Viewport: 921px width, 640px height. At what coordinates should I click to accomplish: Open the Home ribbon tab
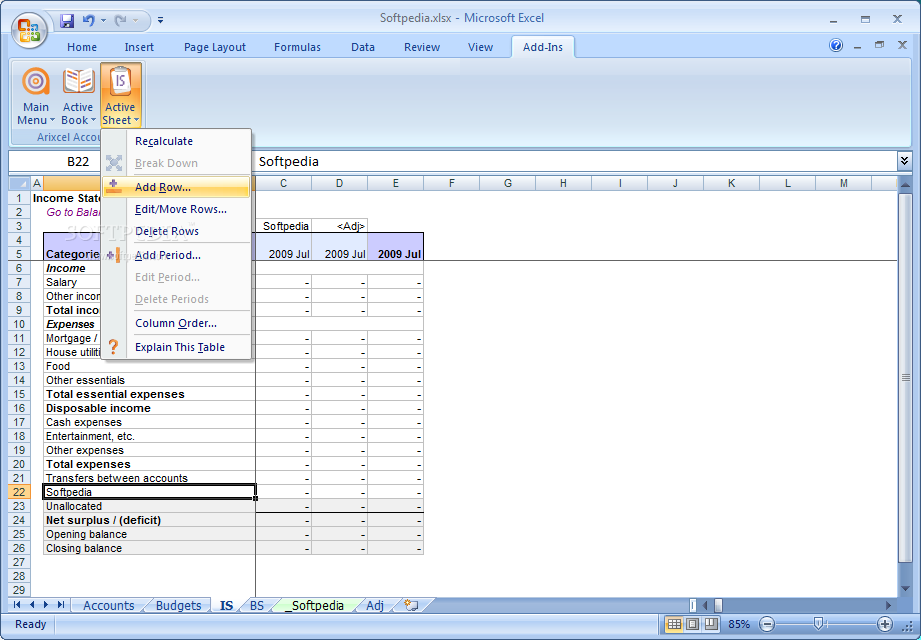click(x=82, y=47)
